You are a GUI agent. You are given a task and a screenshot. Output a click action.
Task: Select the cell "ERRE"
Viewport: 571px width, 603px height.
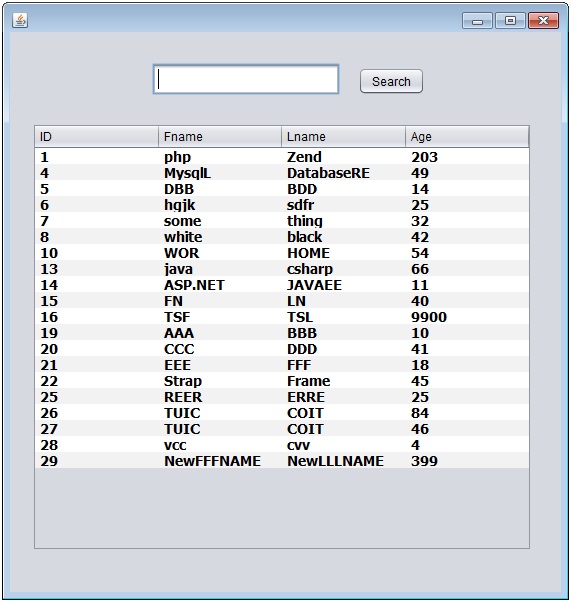tap(343, 397)
